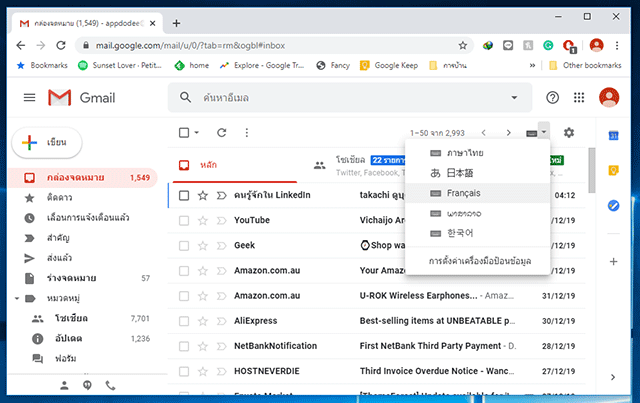Open Google Tasks in side panel
Viewport: 640px width, 403px height.
pyautogui.click(x=613, y=205)
